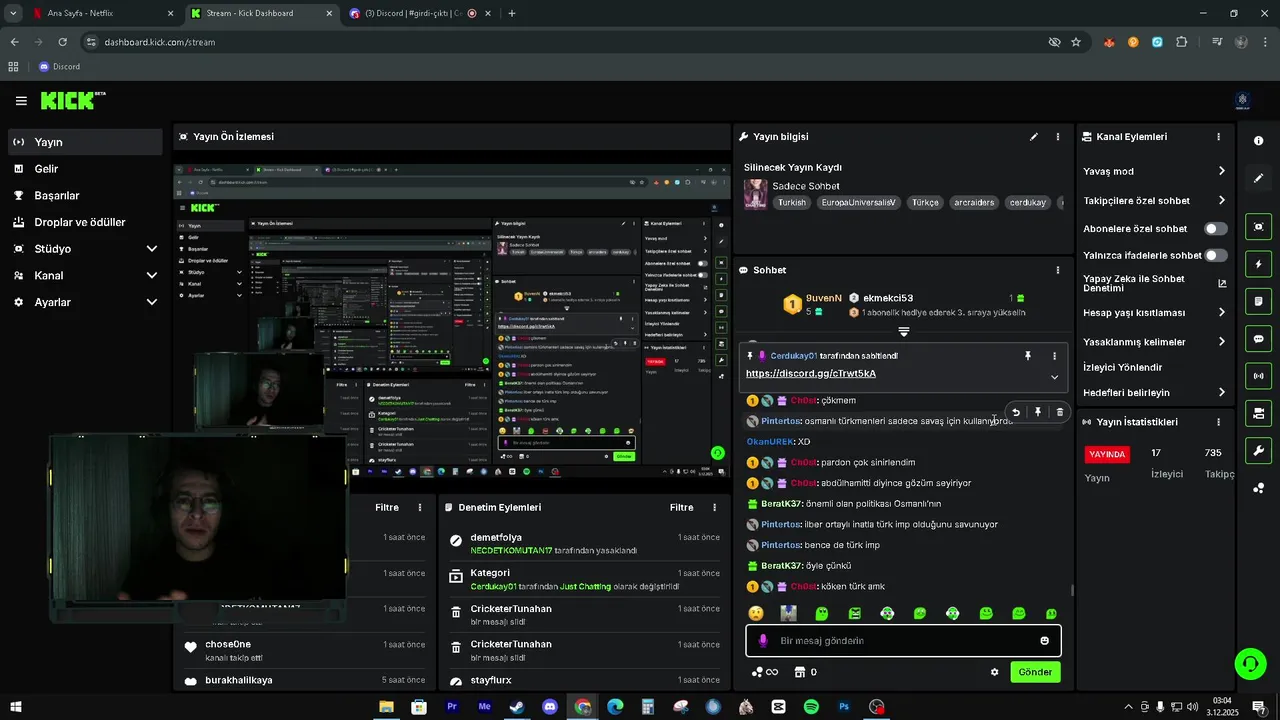Select Droplar ve ödüller in sidebar
The image size is (1280, 720).
[85, 222]
